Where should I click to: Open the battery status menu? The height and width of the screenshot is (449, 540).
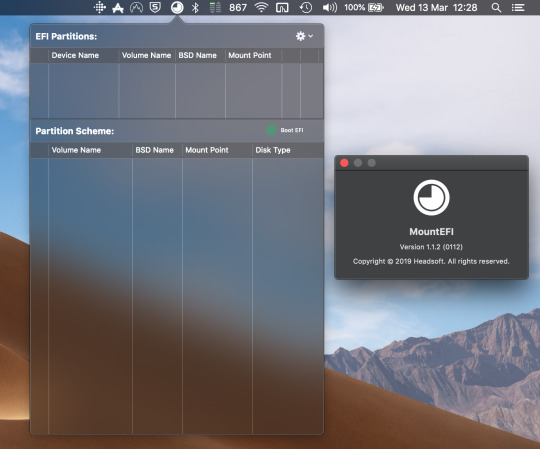[376, 8]
